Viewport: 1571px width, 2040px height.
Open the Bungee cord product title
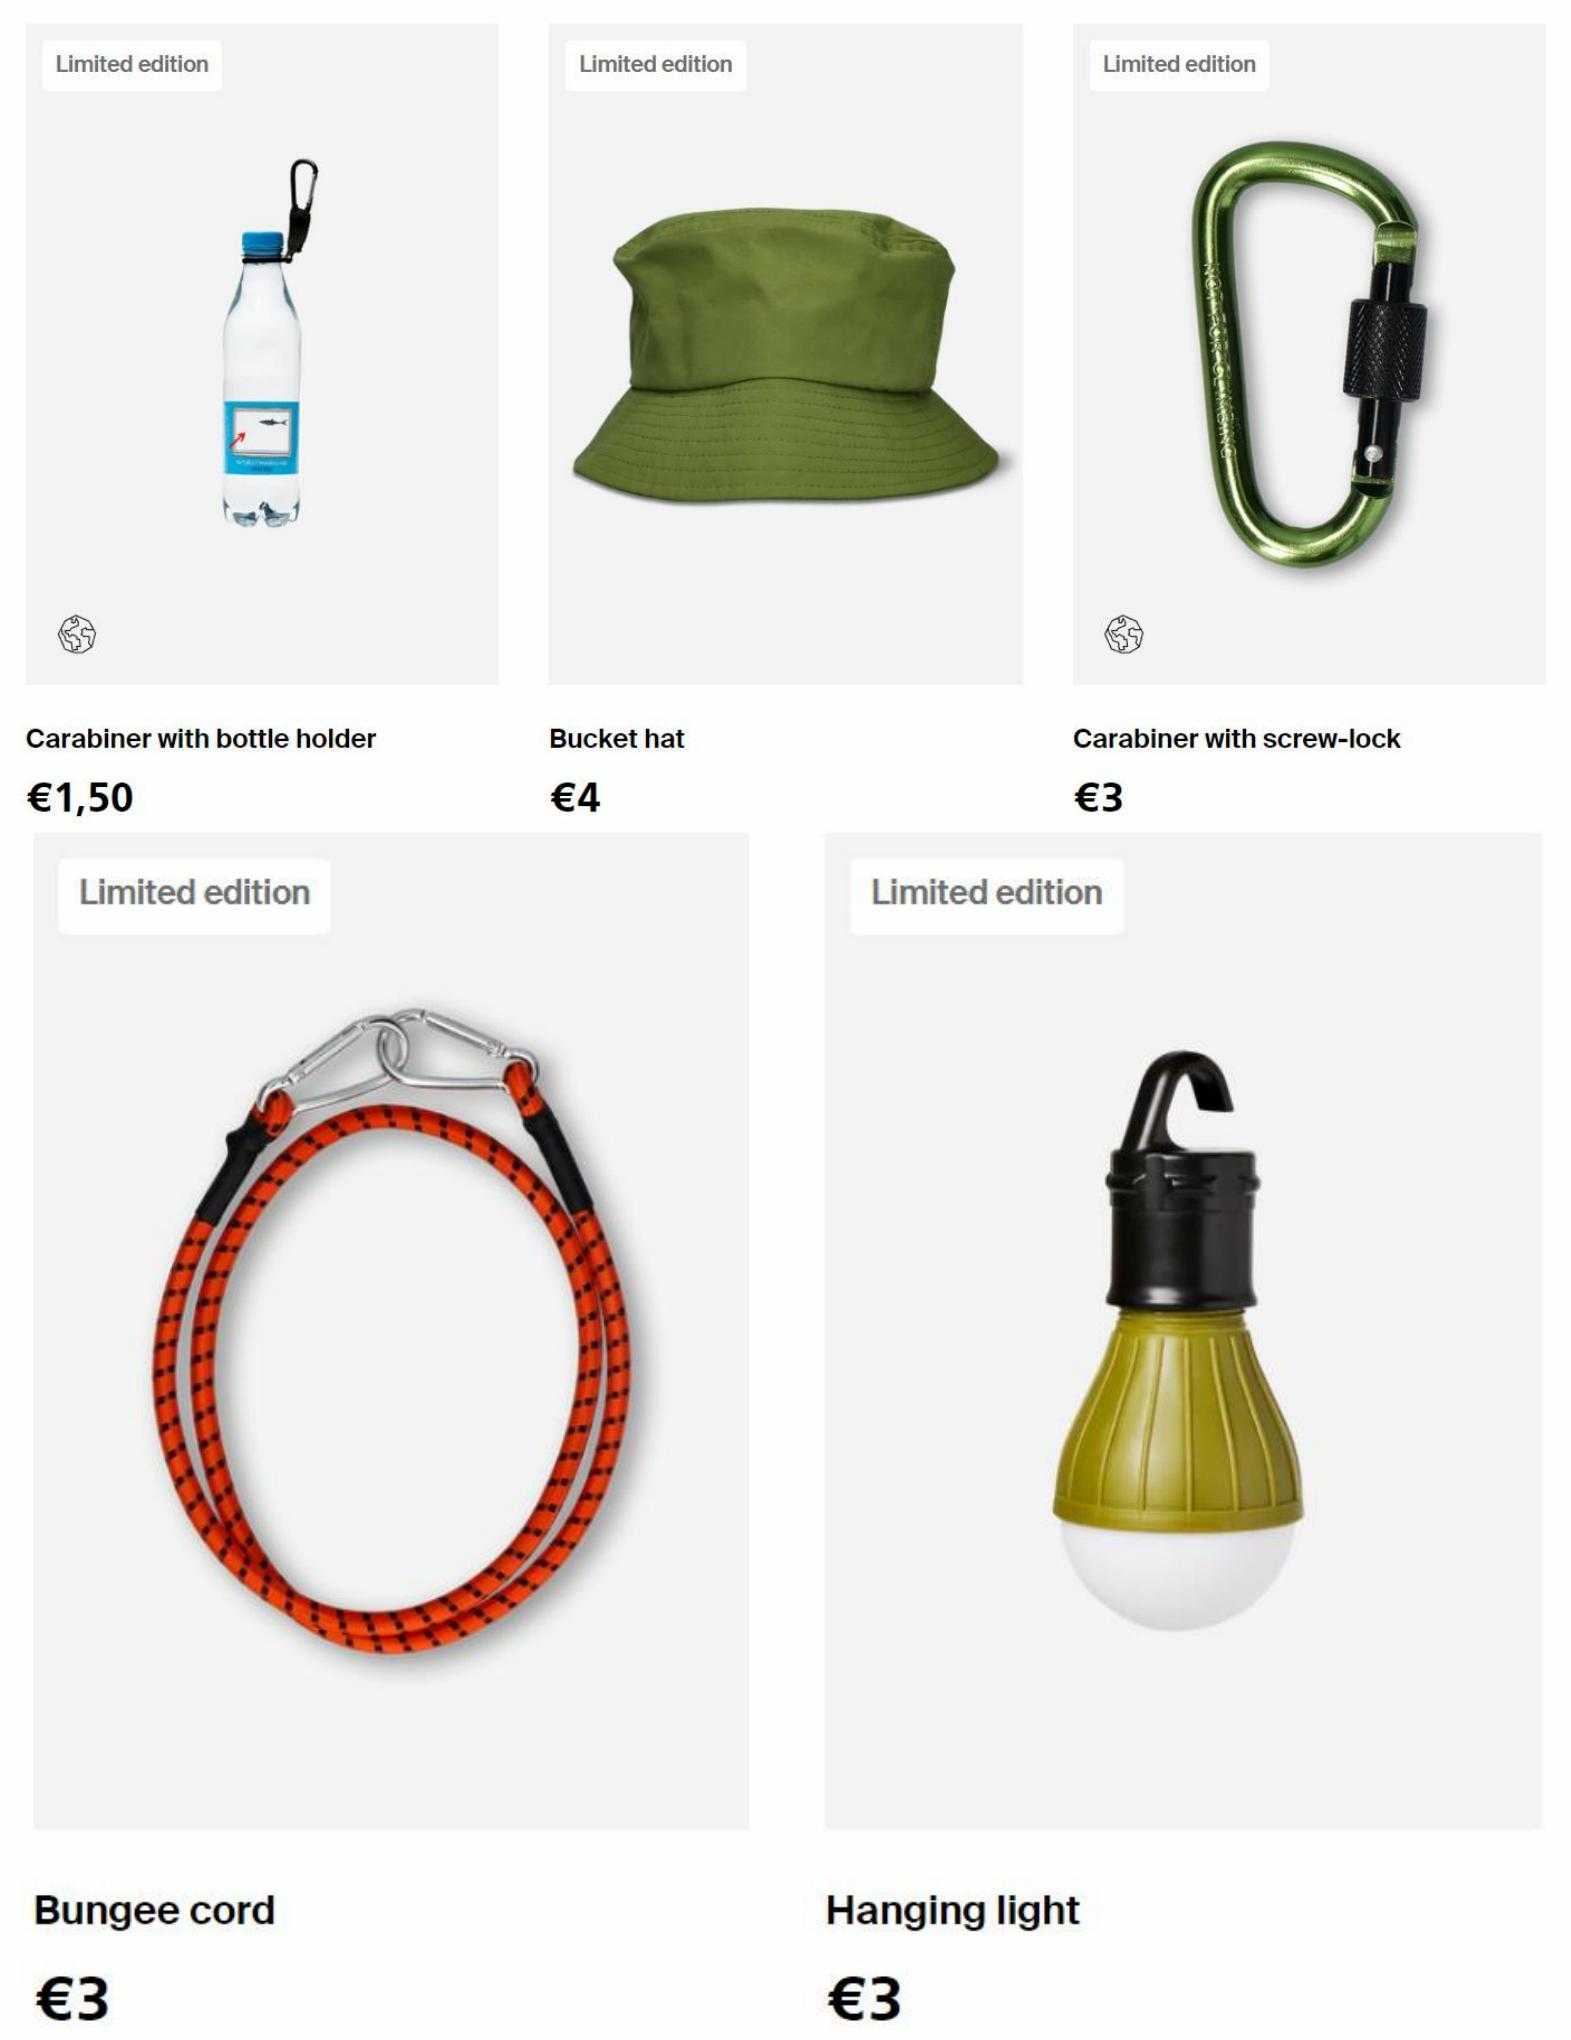[x=154, y=1910]
